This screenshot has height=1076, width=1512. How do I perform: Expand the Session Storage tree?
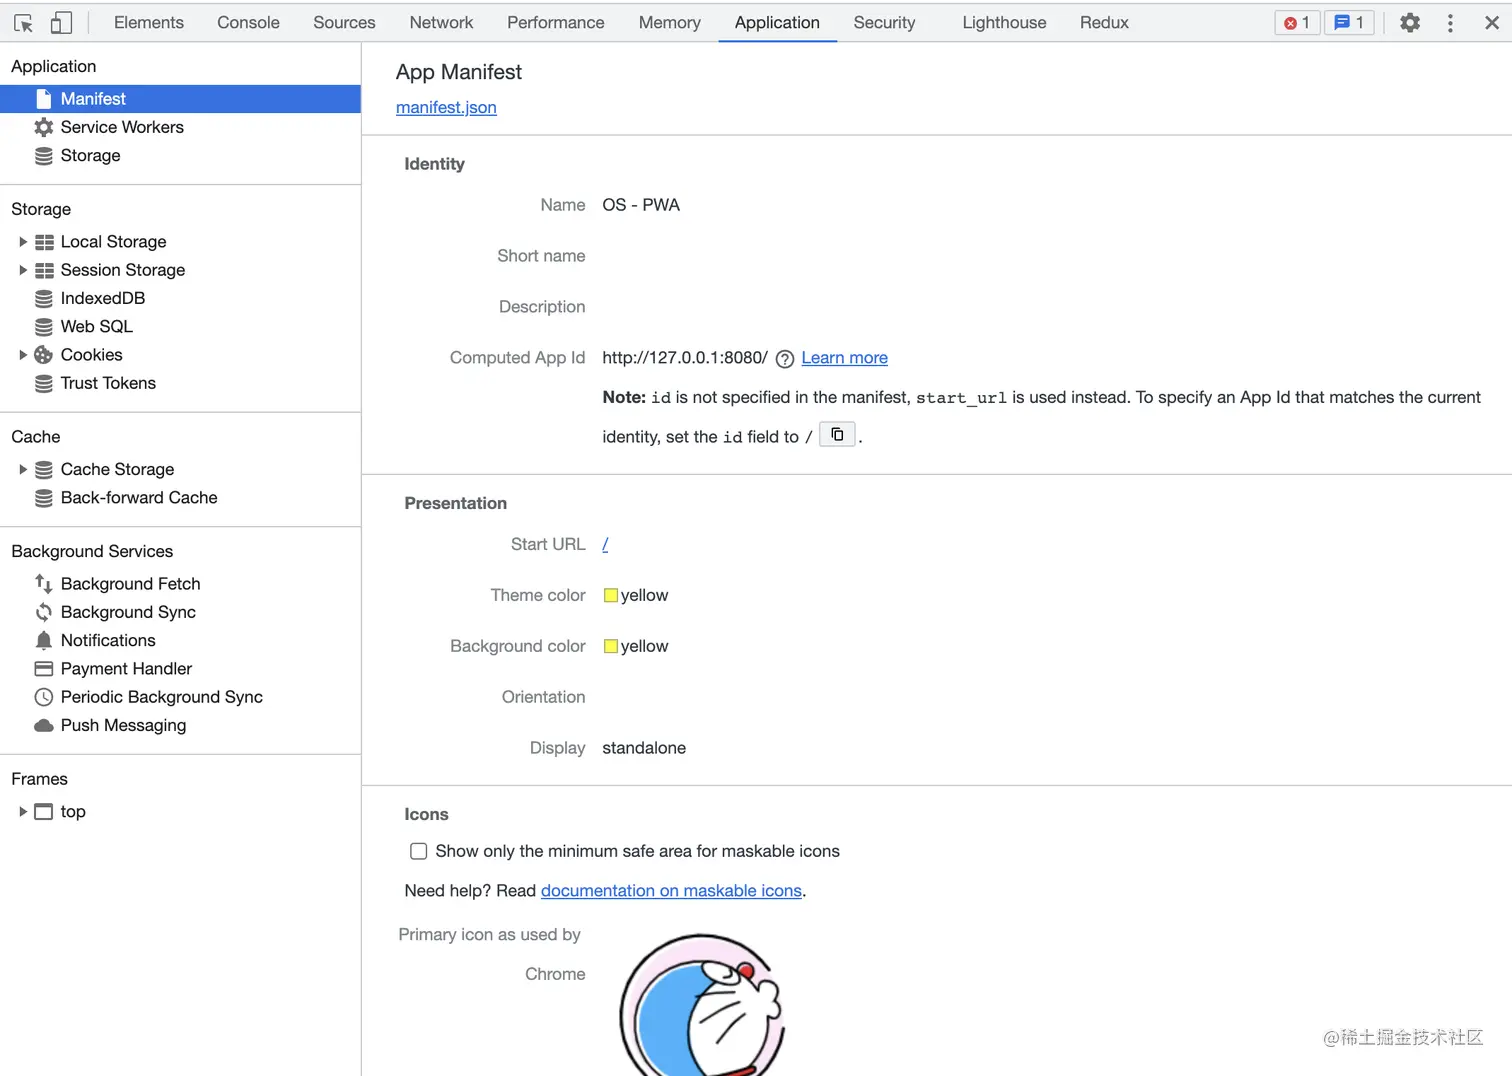[x=22, y=270]
